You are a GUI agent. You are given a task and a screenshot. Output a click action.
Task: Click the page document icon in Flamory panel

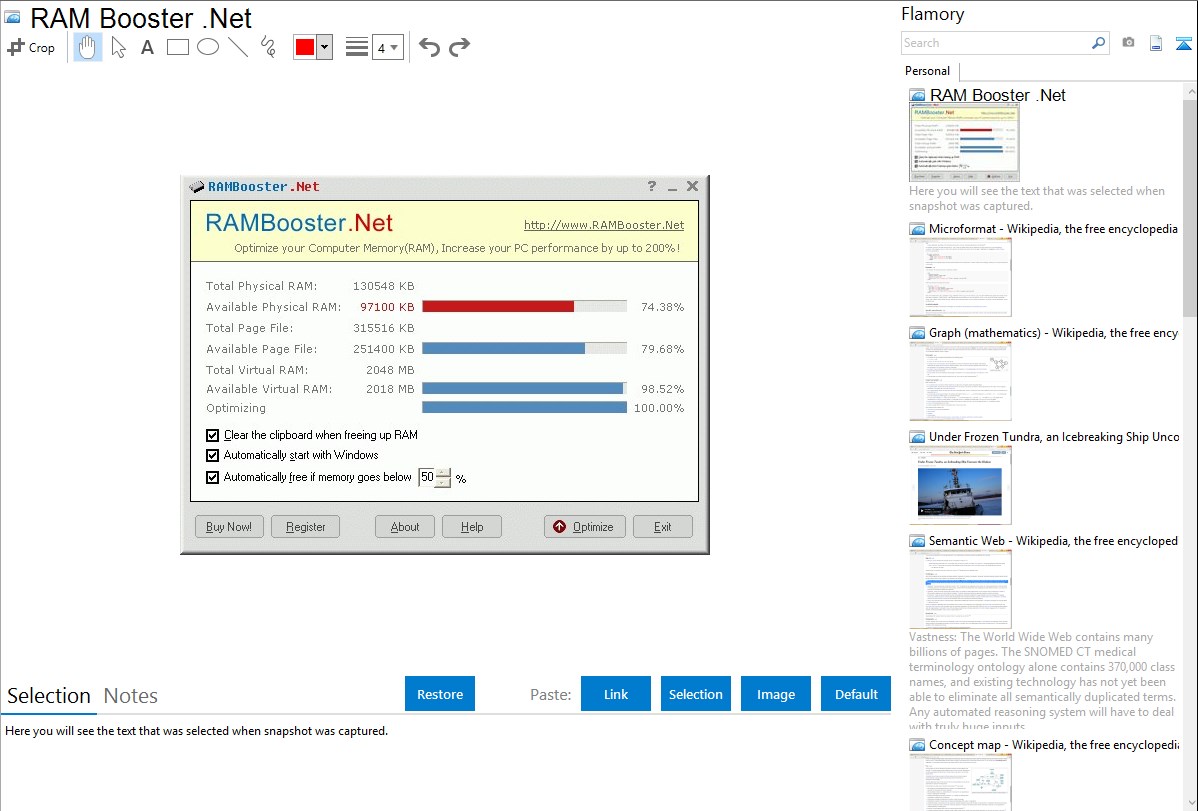1156,43
